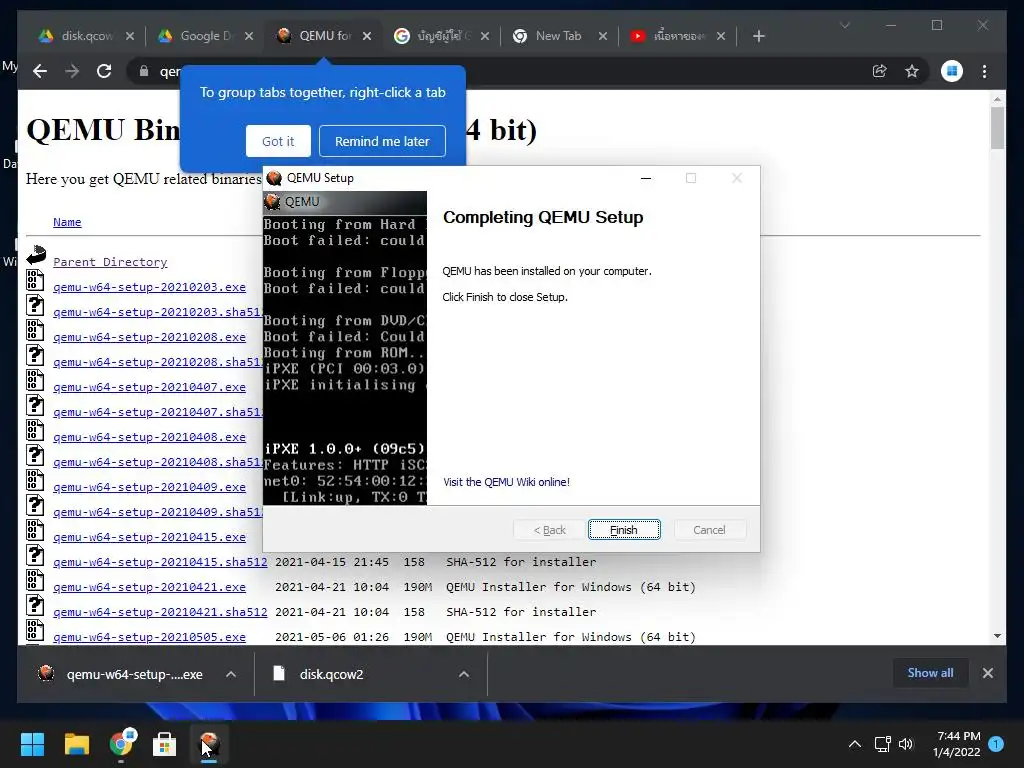1024x768 pixels.
Task: Click unknown file icon beside 20210421.sha512
Action: (35, 605)
